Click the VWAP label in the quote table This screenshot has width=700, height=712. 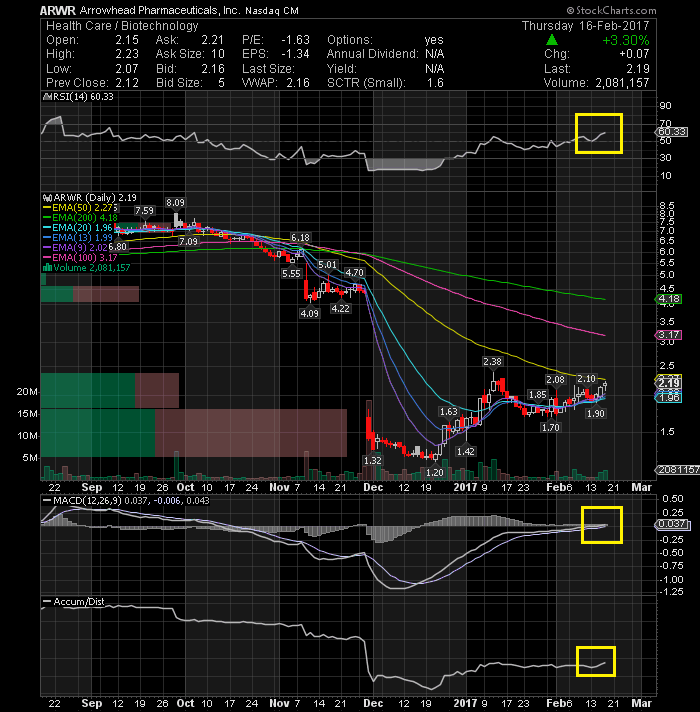click(261, 83)
